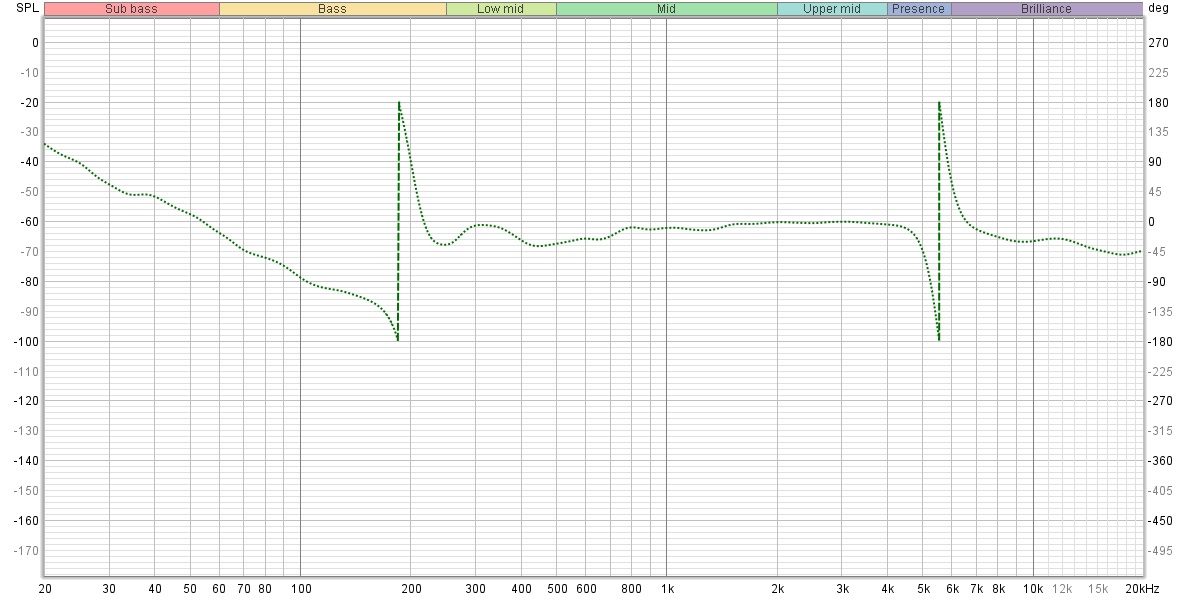Click the Upper mid band label
Viewport: 1200px width, 600px height.
pos(832,9)
